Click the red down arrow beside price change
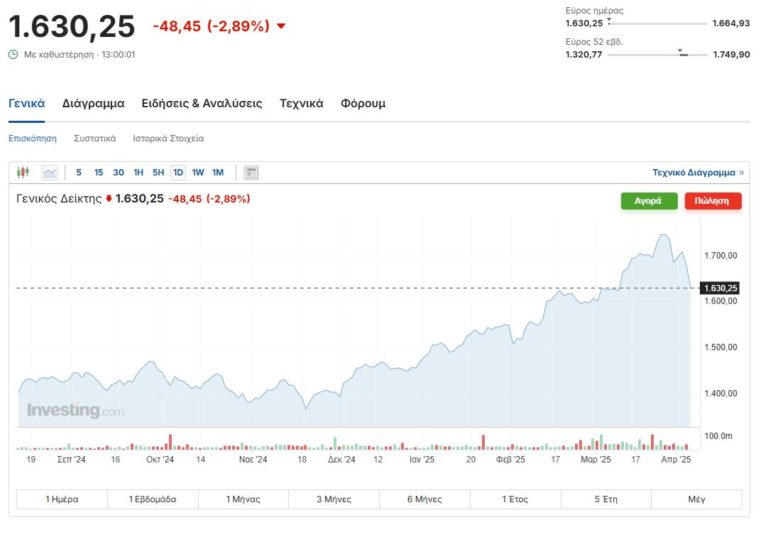 [281, 26]
